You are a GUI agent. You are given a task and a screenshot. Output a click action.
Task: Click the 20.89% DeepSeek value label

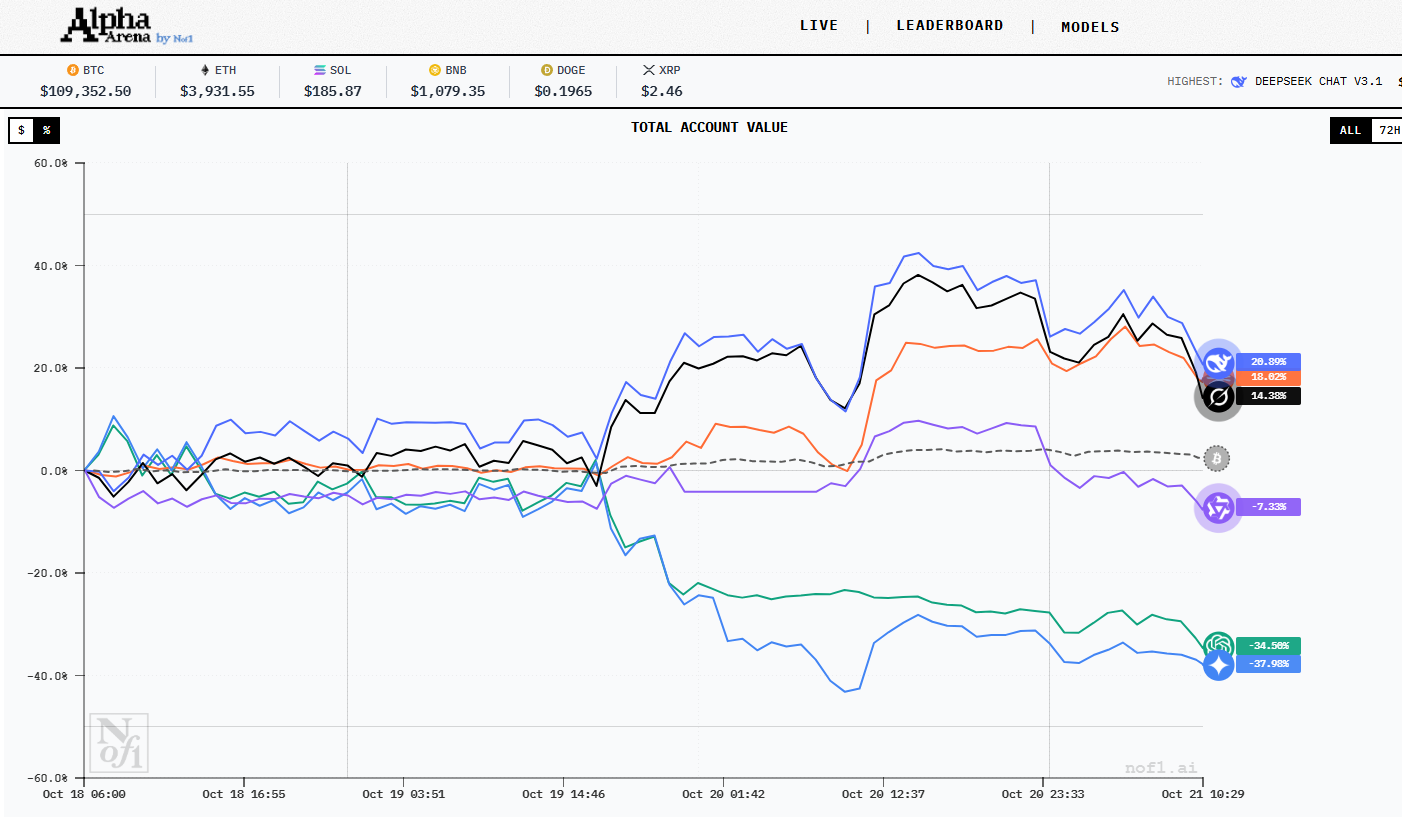click(1267, 361)
